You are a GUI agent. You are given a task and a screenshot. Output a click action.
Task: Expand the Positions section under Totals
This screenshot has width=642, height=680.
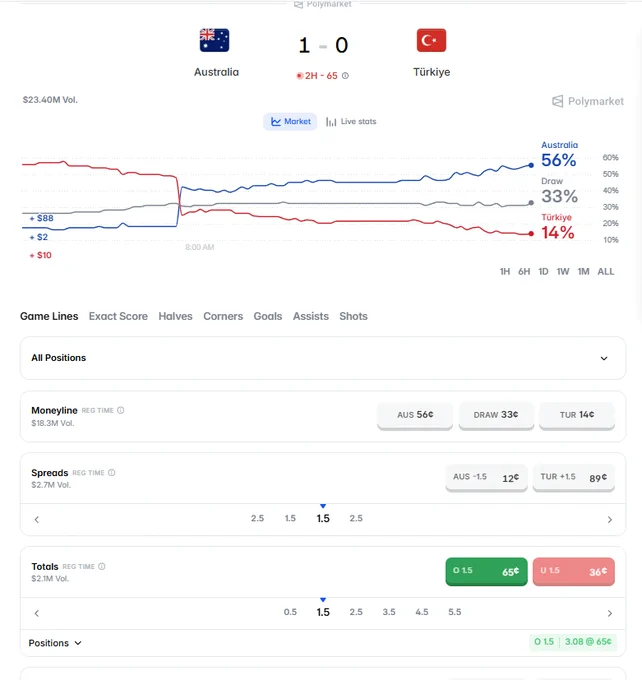tap(55, 643)
